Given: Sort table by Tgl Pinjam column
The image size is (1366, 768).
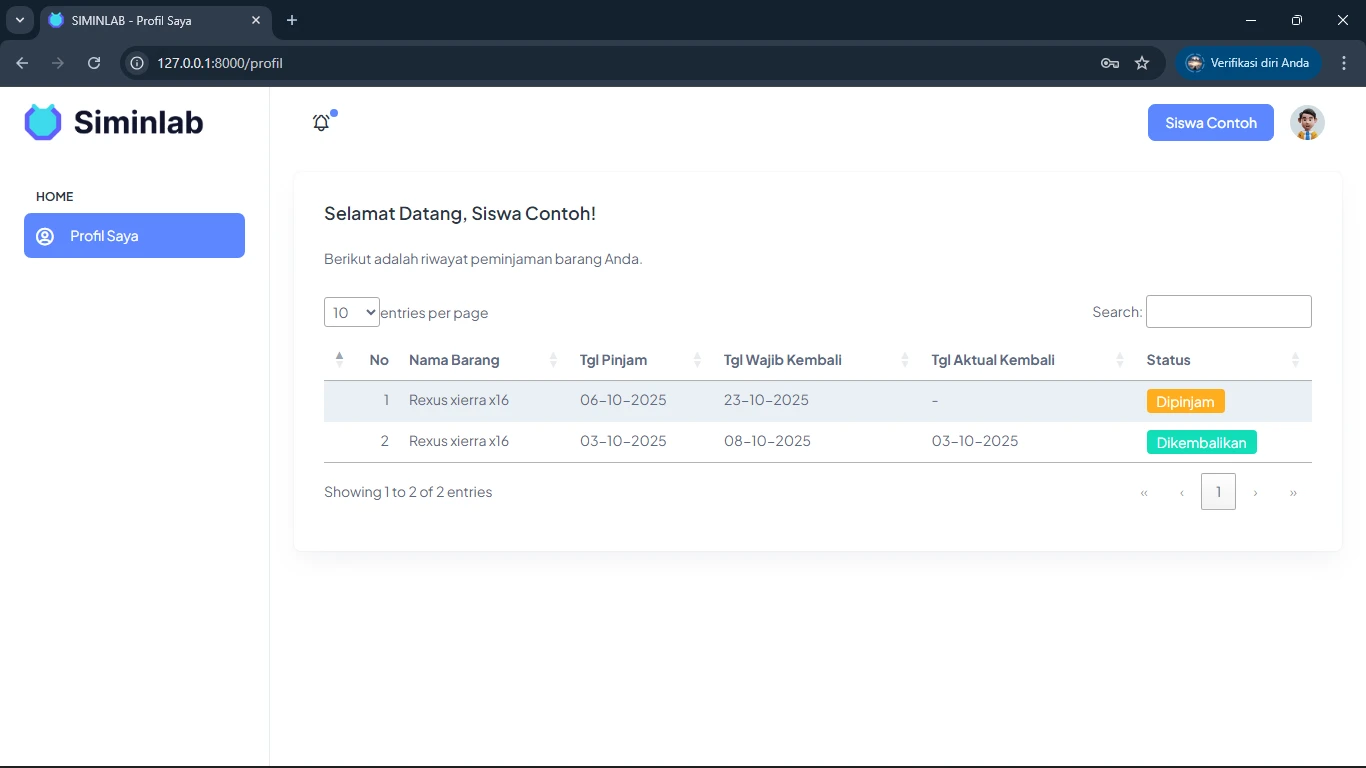Looking at the screenshot, I should click(613, 360).
